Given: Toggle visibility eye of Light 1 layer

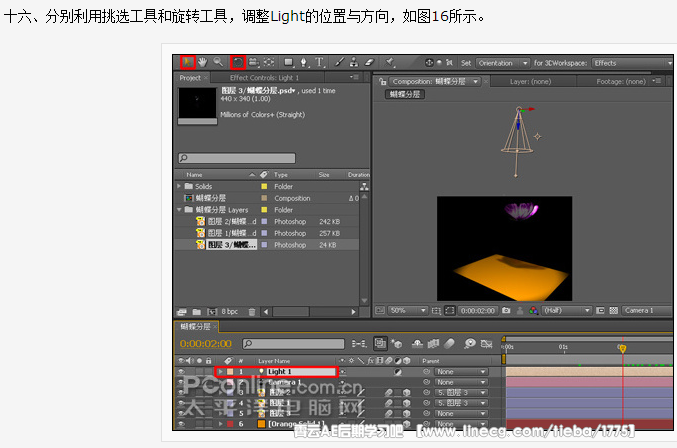Looking at the screenshot, I should click(182, 371).
